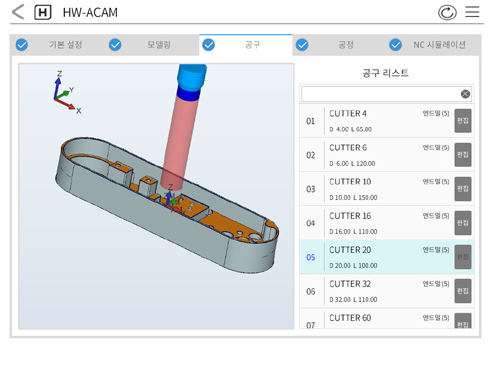Click the refresh circular arrow icon
The height and width of the screenshot is (365, 495).
click(x=447, y=13)
